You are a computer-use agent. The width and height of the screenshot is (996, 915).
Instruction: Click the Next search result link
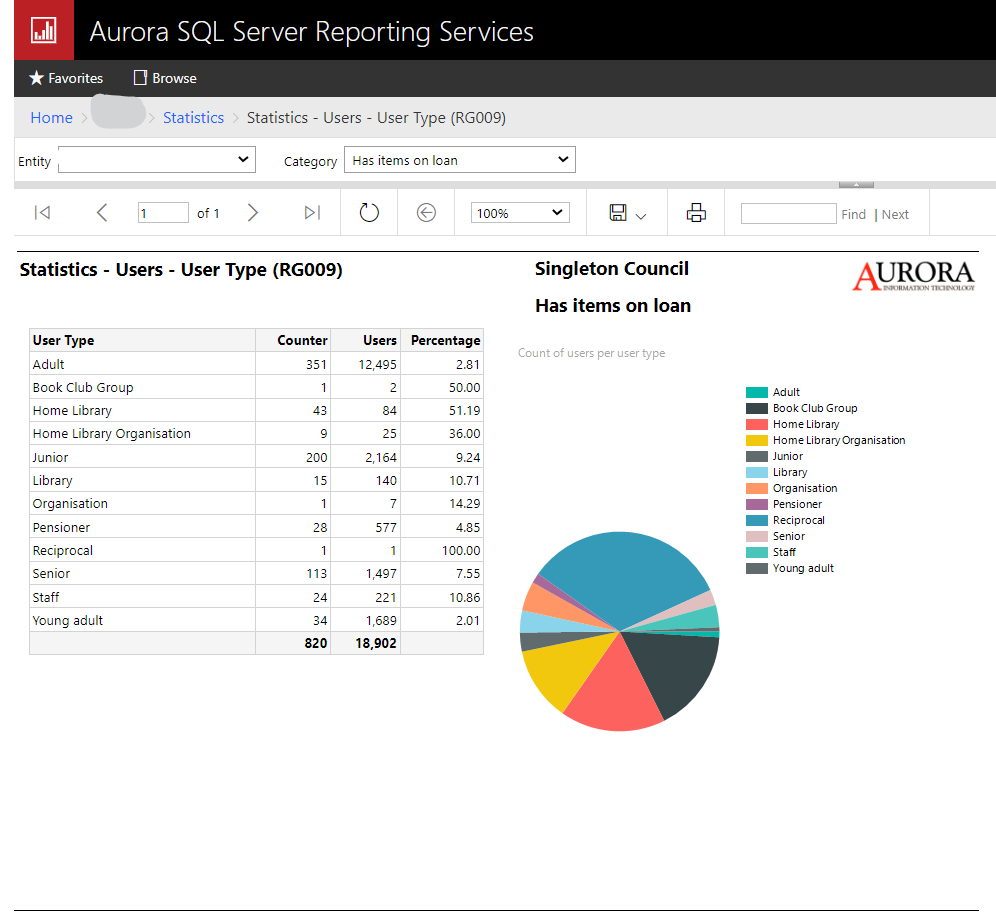click(x=895, y=215)
